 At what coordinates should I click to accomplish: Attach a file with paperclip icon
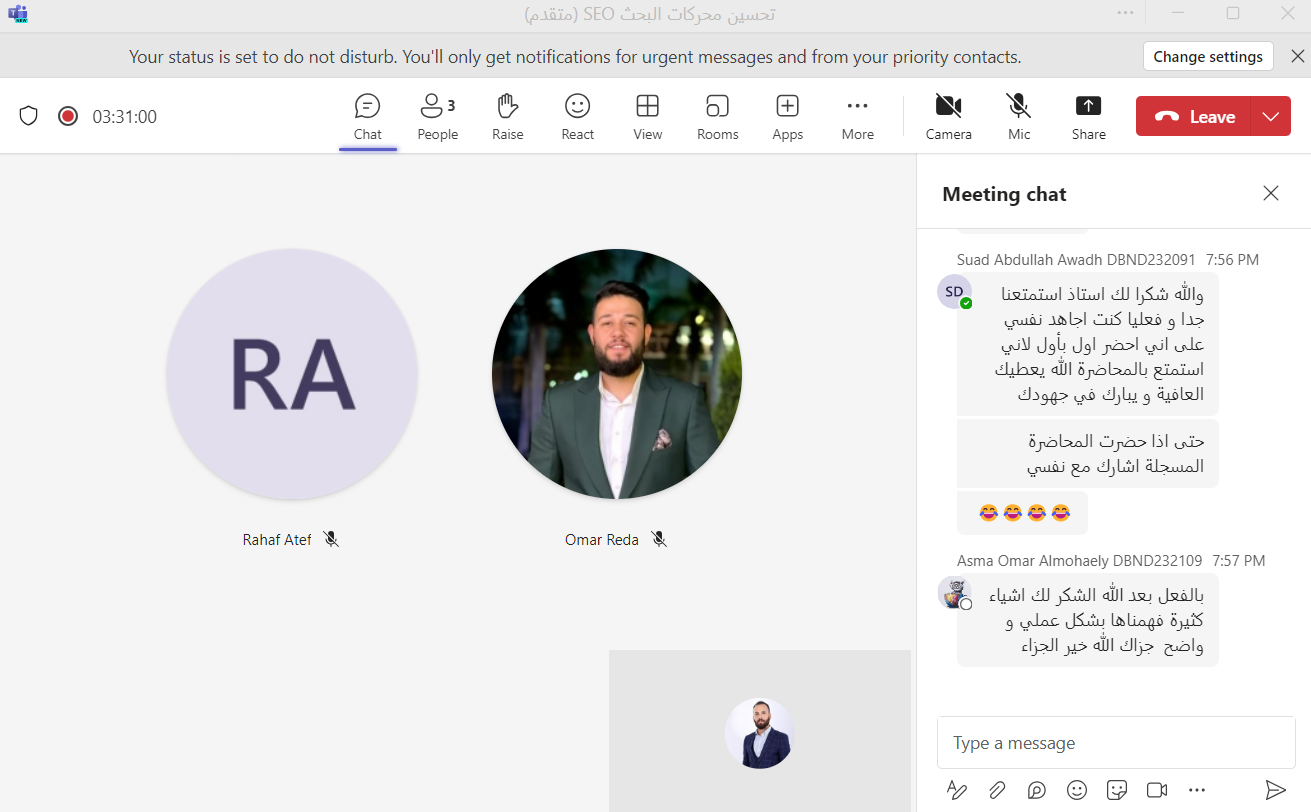[997, 790]
